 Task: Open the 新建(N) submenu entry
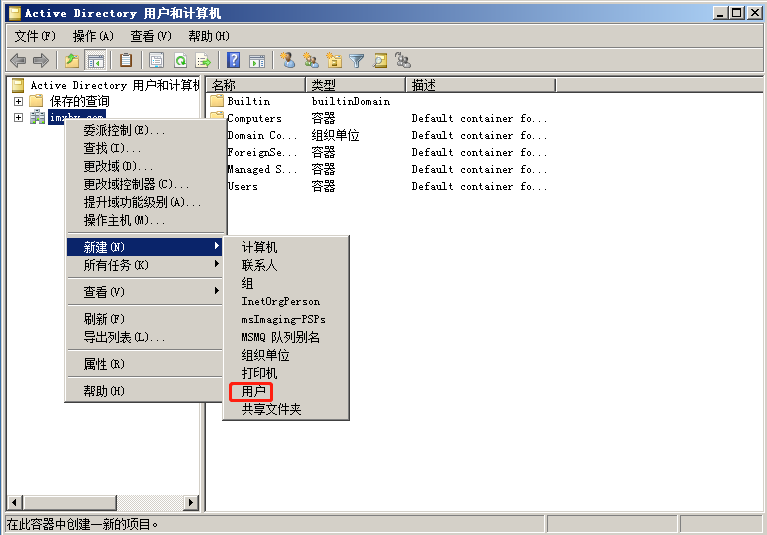tap(145, 247)
